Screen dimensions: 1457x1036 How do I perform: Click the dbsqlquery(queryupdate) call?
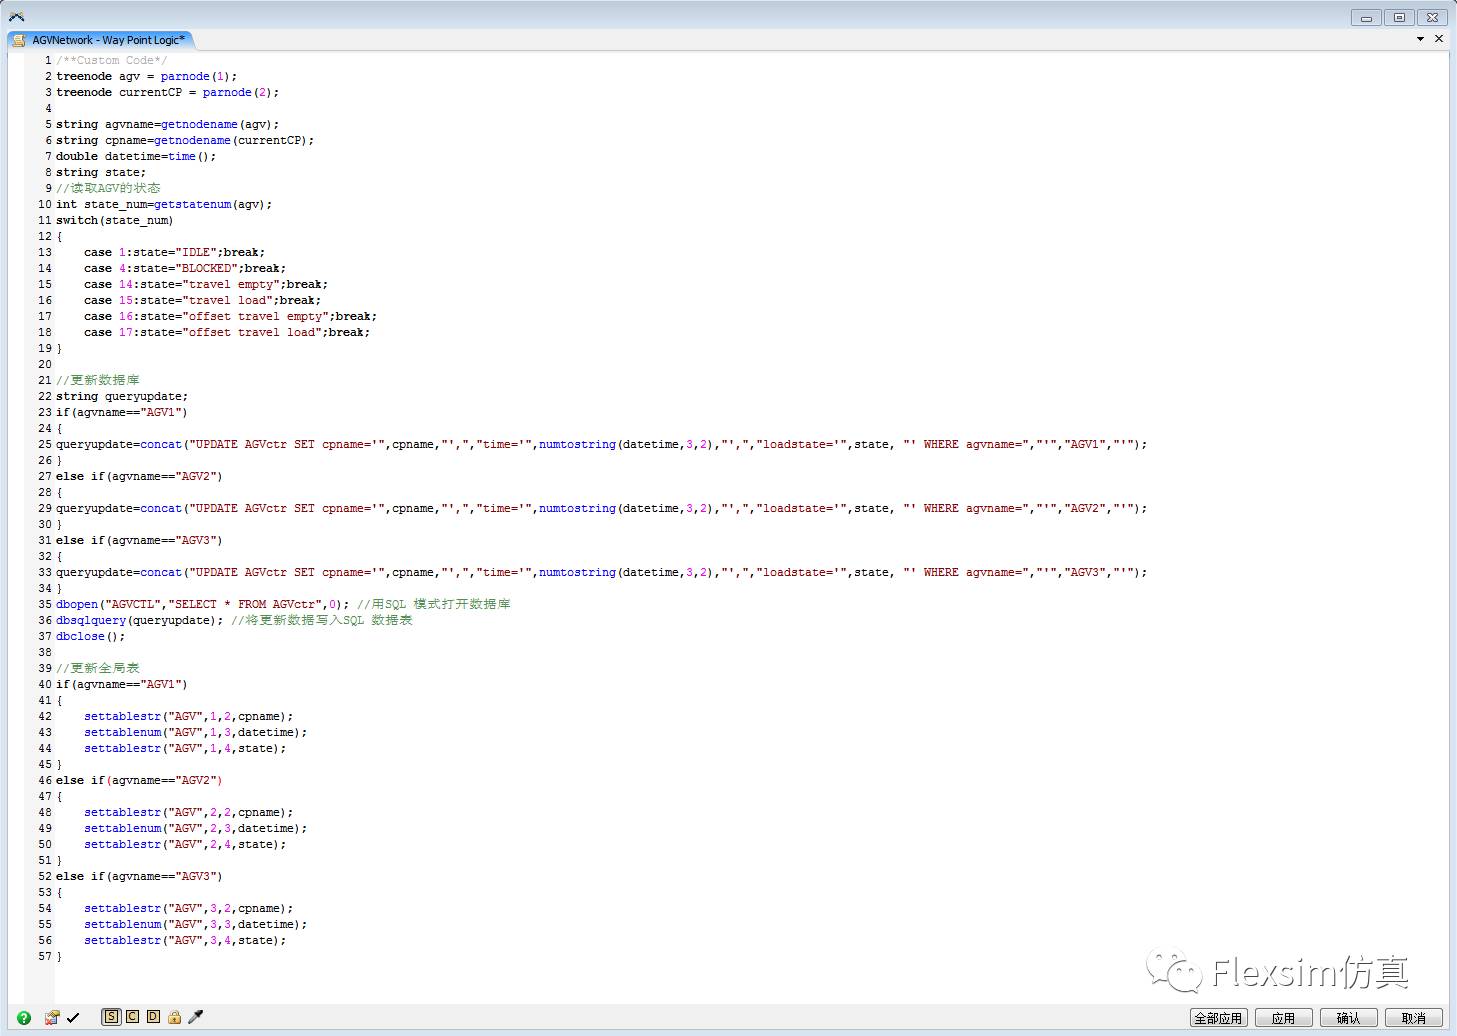[x=140, y=620]
